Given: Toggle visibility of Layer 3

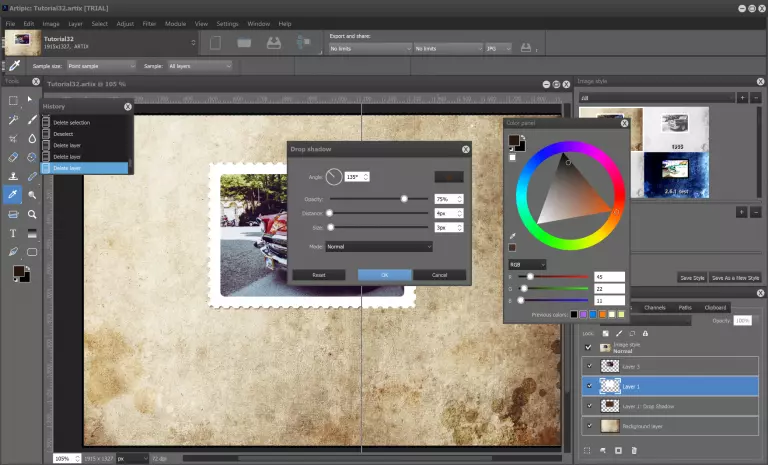Looking at the screenshot, I should pyautogui.click(x=589, y=366).
